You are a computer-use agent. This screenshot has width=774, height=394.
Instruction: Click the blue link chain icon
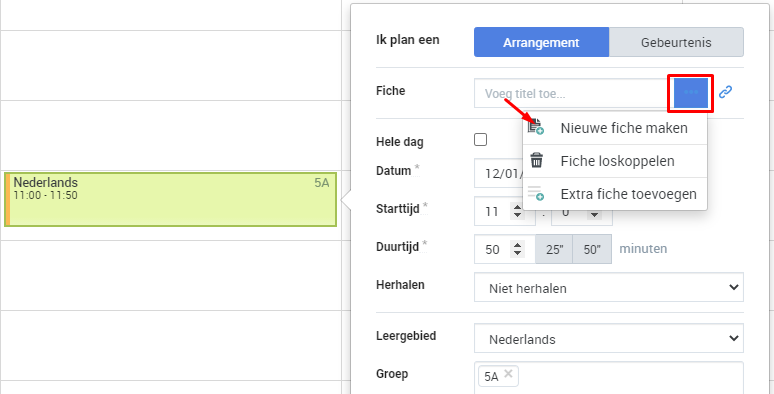(x=725, y=92)
